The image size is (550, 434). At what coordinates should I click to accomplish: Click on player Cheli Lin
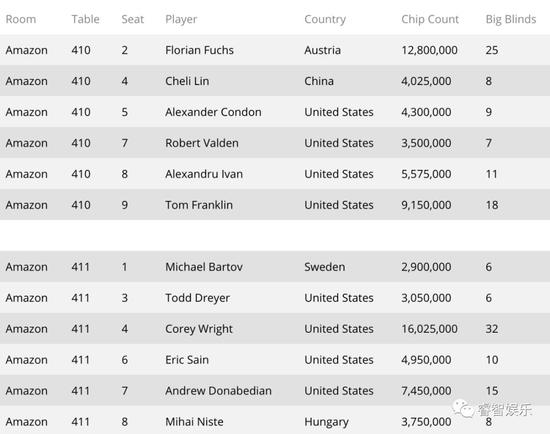[187, 81]
